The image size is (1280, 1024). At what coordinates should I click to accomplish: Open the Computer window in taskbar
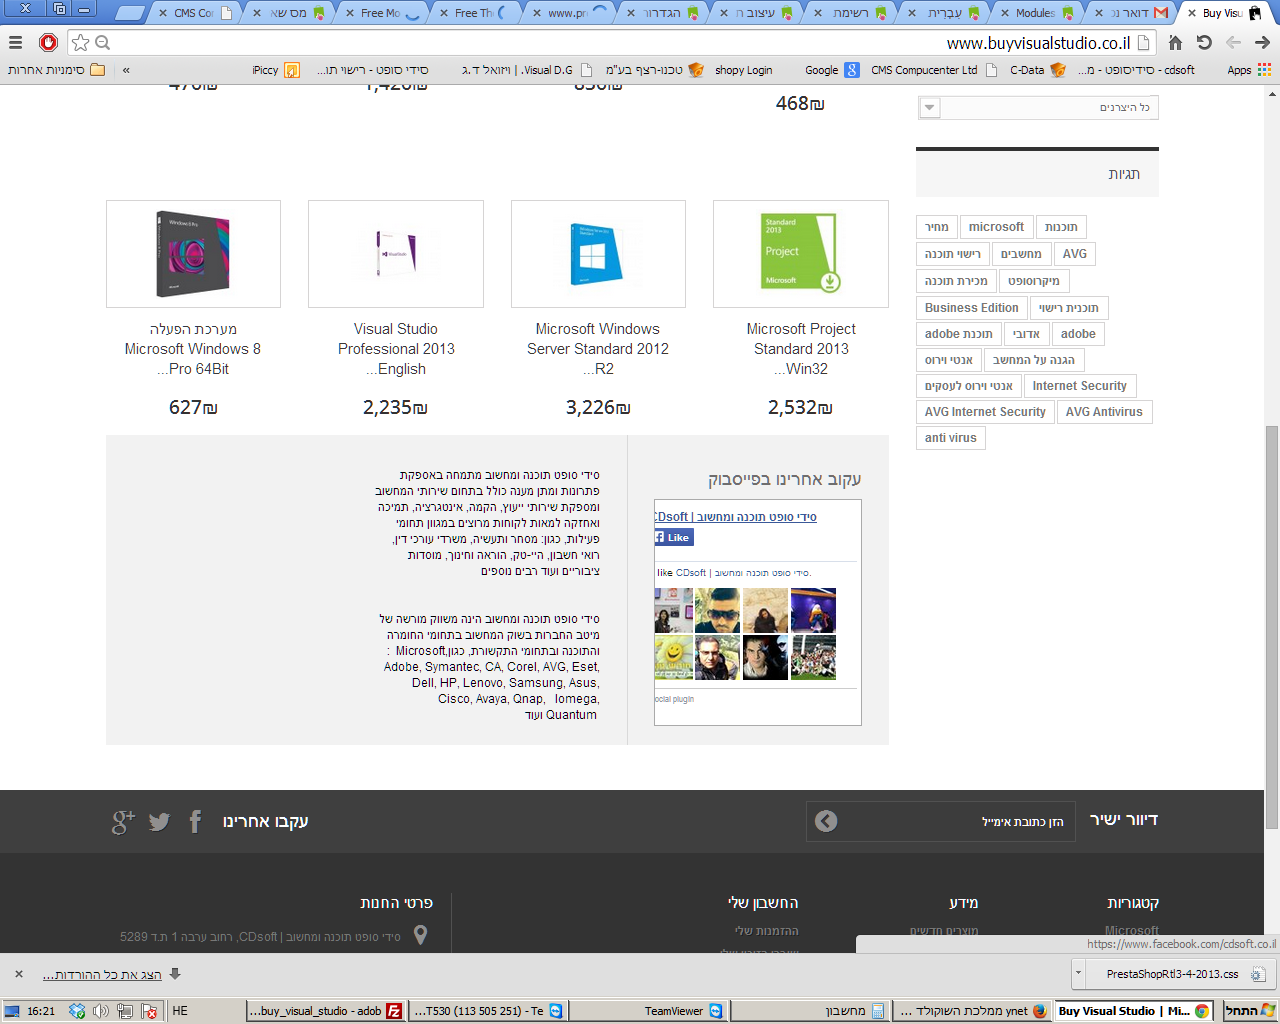pos(810,1011)
